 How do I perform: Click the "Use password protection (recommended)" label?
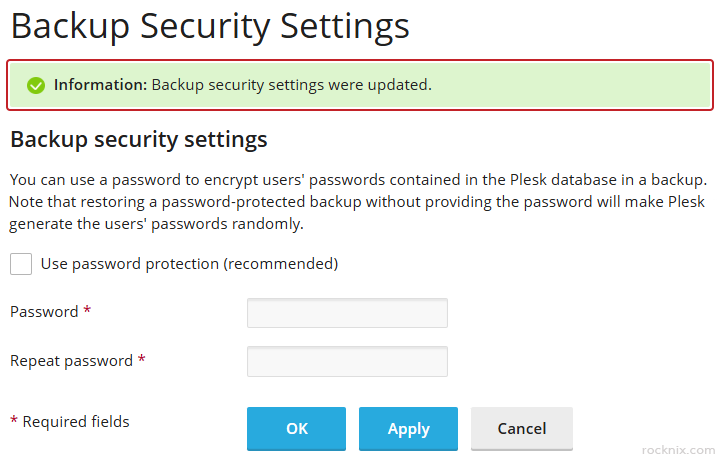[189, 264]
